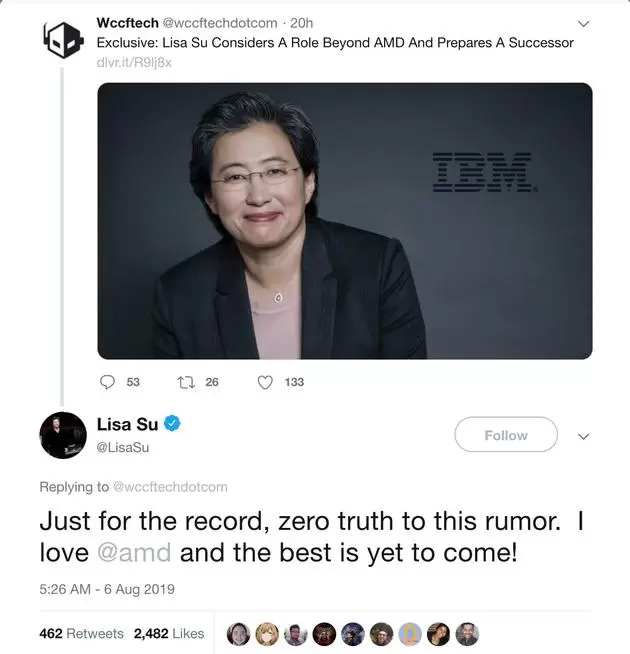Click the 5:26 AM - 6 Aug 2019 timestamp
The height and width of the screenshot is (654, 630).
[x=107, y=589]
